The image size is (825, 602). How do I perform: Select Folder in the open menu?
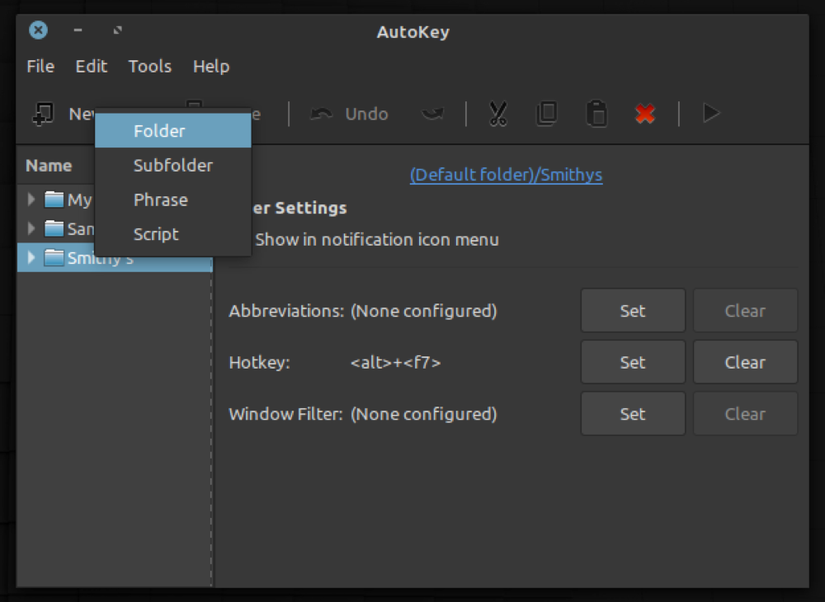coord(158,130)
